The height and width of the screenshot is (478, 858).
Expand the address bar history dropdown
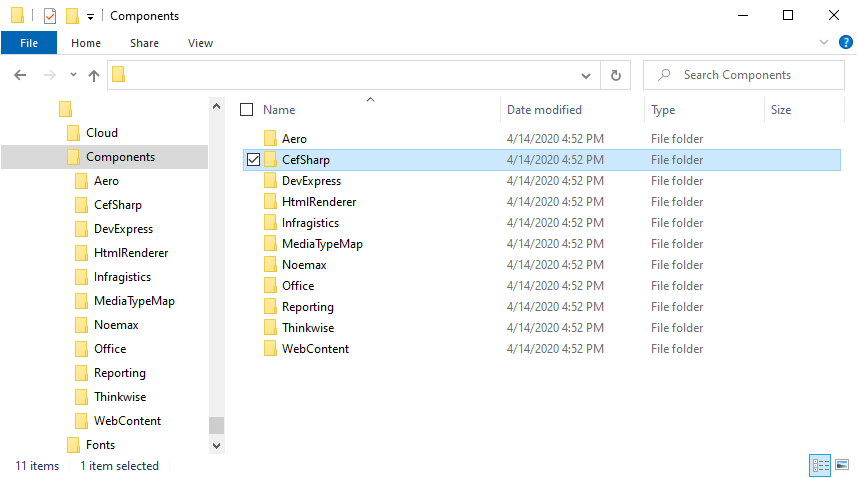coord(586,75)
